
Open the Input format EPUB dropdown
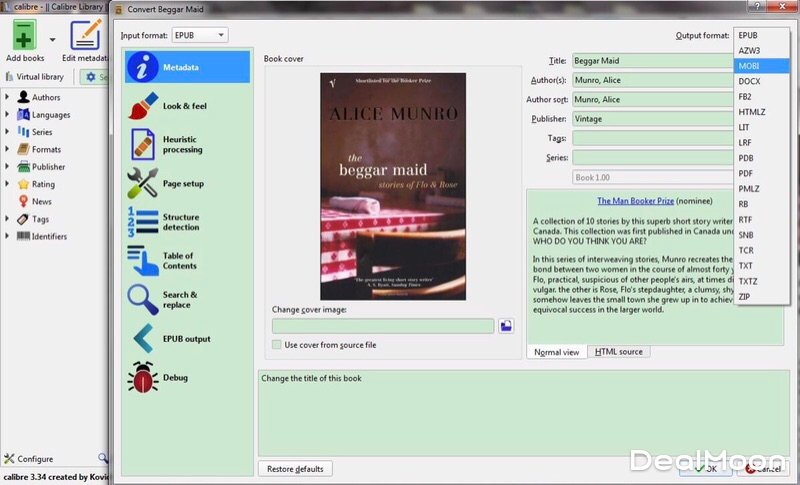[200, 35]
